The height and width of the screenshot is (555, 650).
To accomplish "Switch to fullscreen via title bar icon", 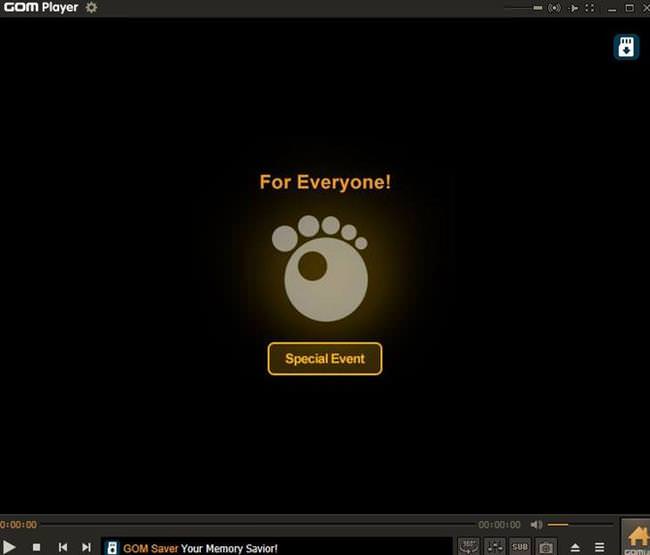I will tap(589, 8).
